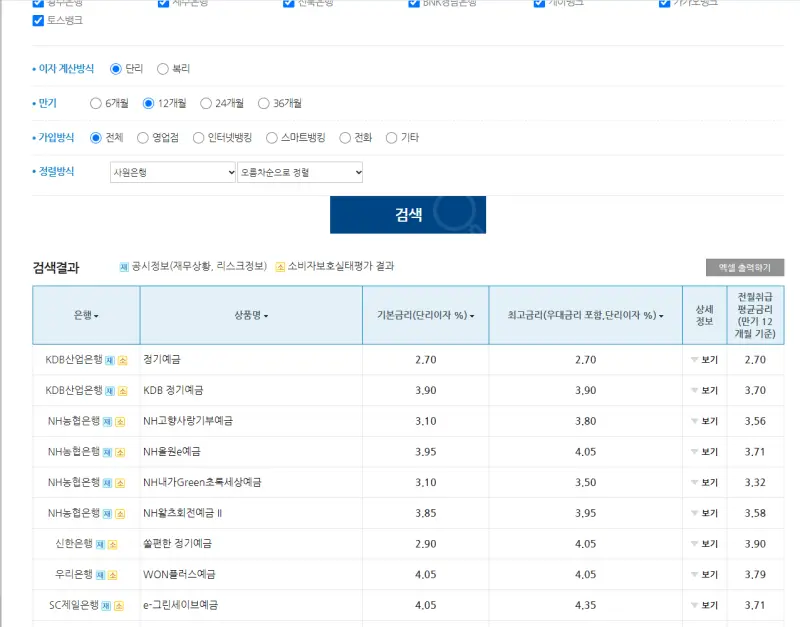800x627 pixels.
Task: Open the first 정렬방식 sort-field dropdown
Action: (173, 172)
